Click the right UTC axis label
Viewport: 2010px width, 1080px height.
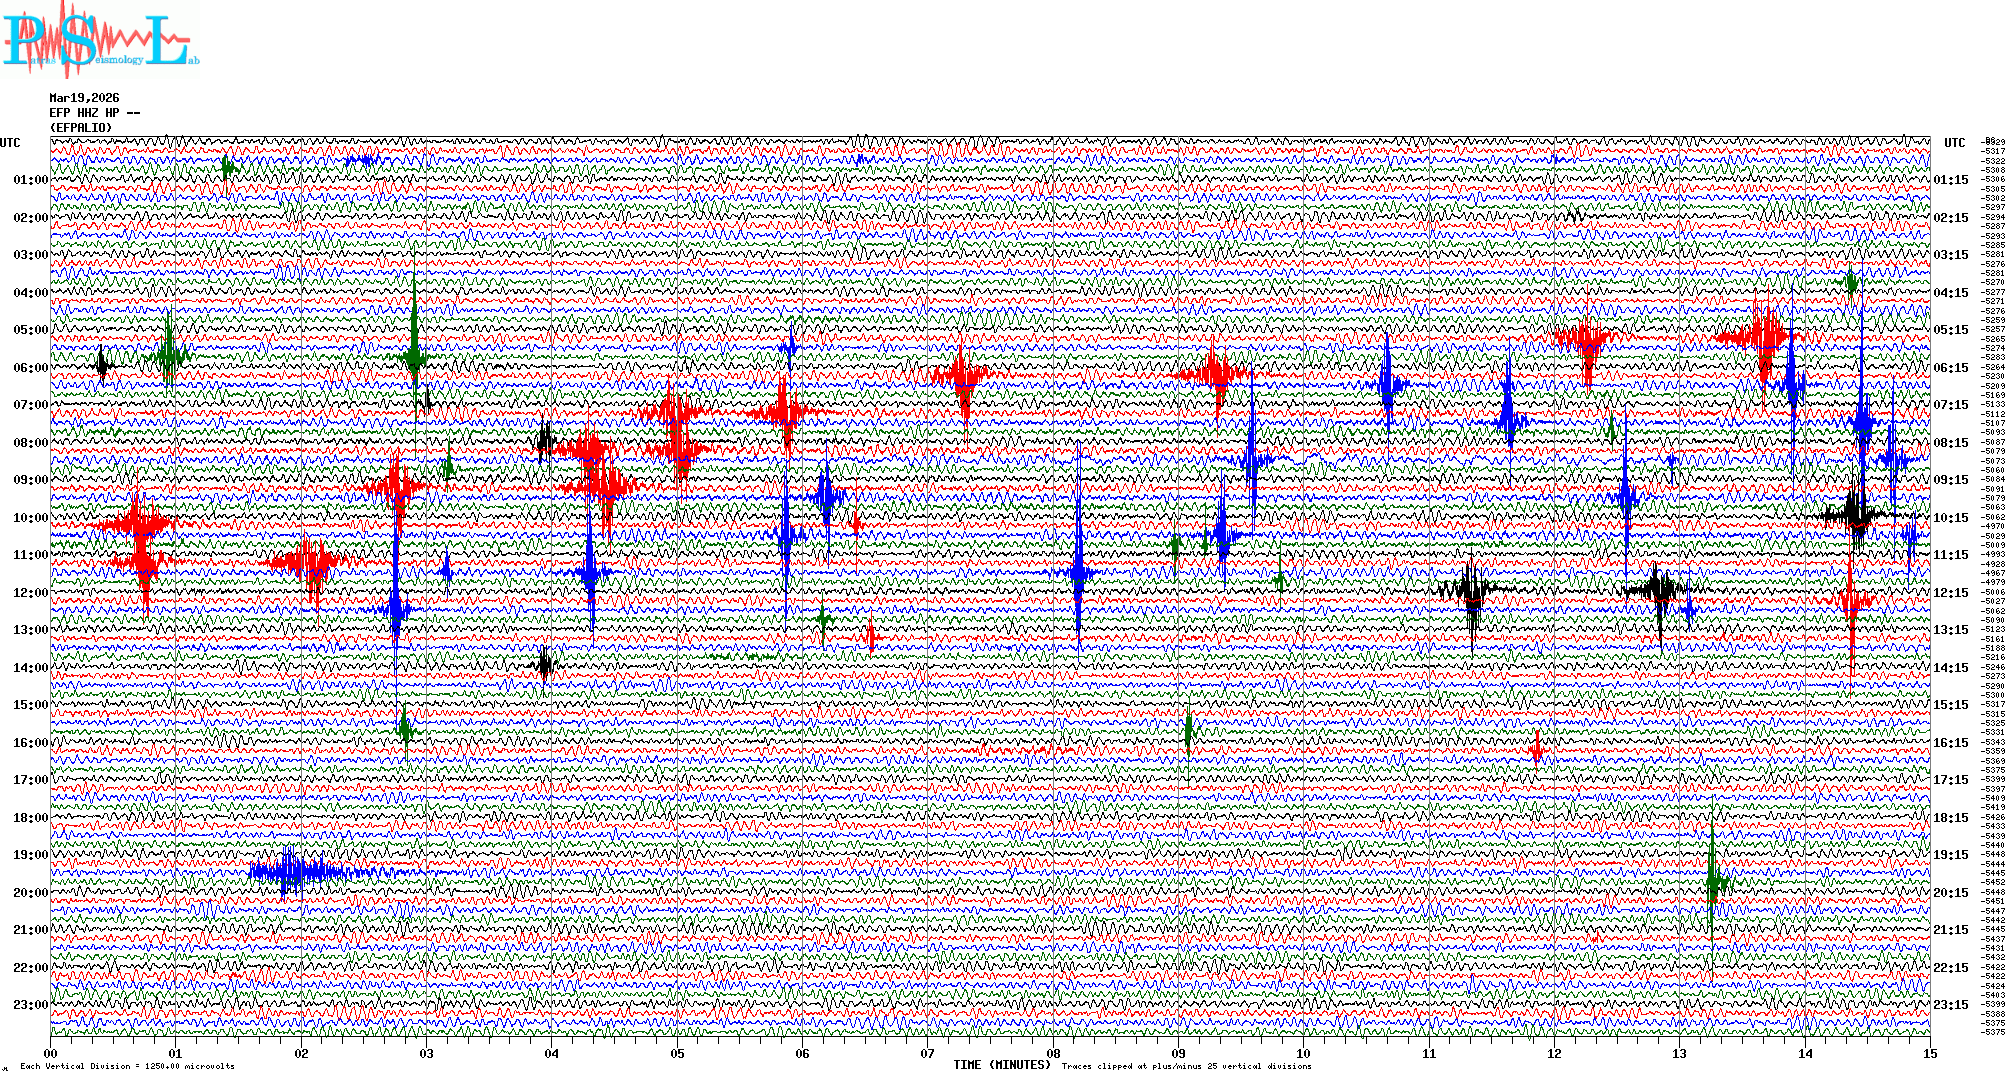click(1954, 143)
